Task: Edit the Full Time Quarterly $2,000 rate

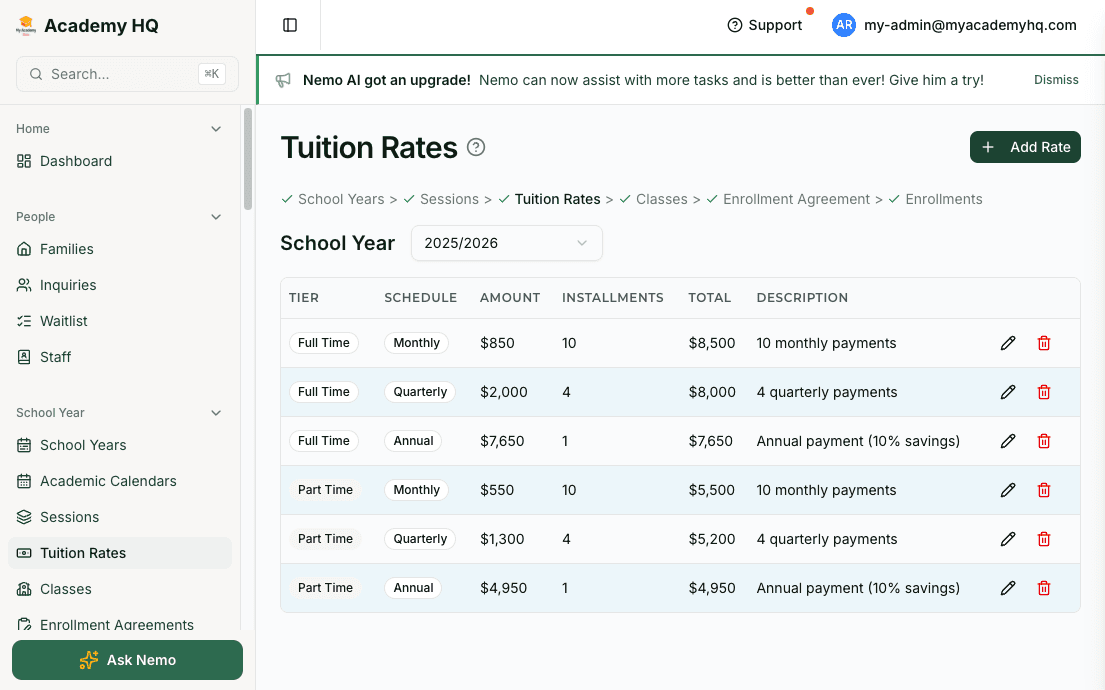Action: coord(1008,392)
